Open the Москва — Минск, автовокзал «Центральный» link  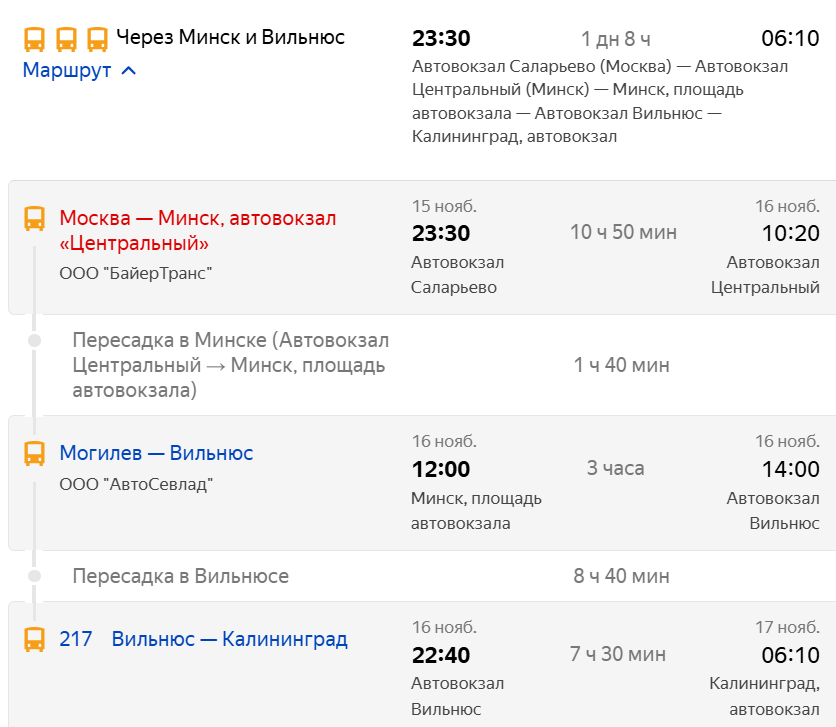[x=198, y=231]
